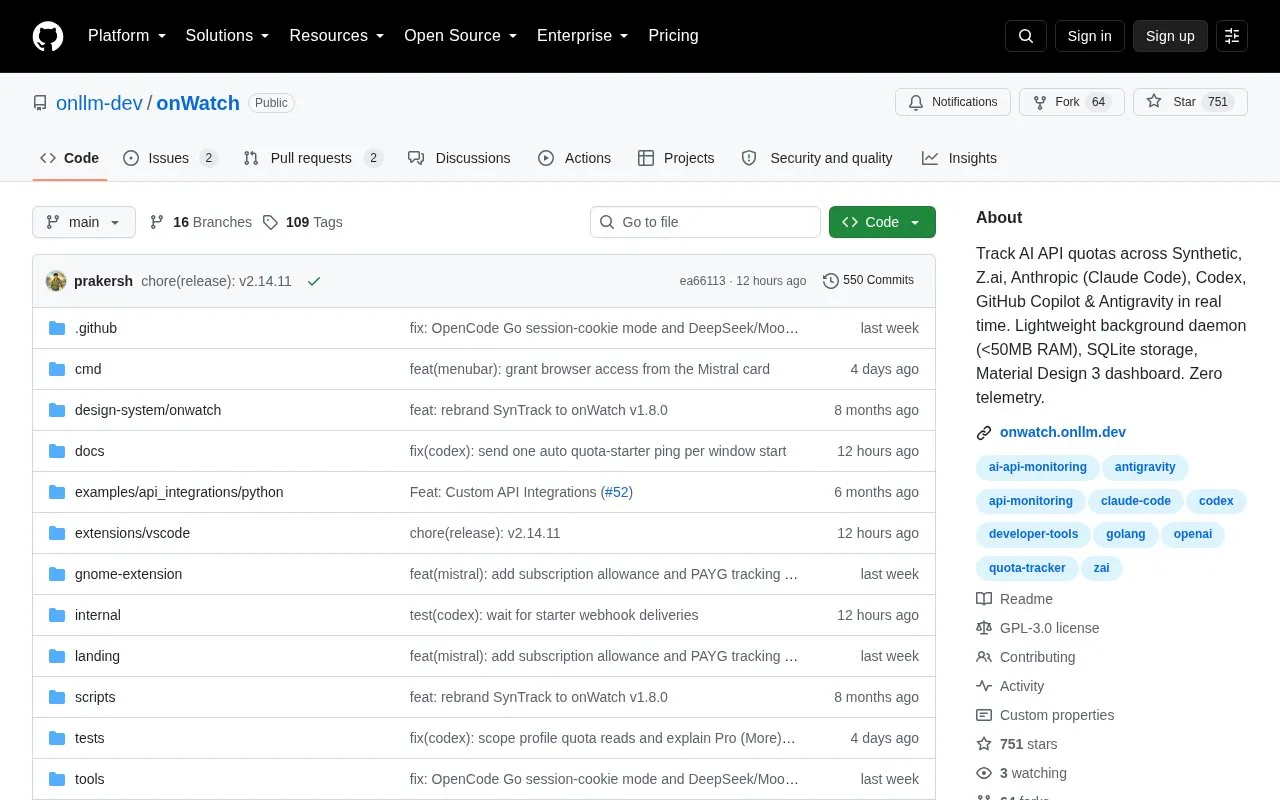Expand the Resources menu
This screenshot has width=1280, height=800.
(x=336, y=36)
